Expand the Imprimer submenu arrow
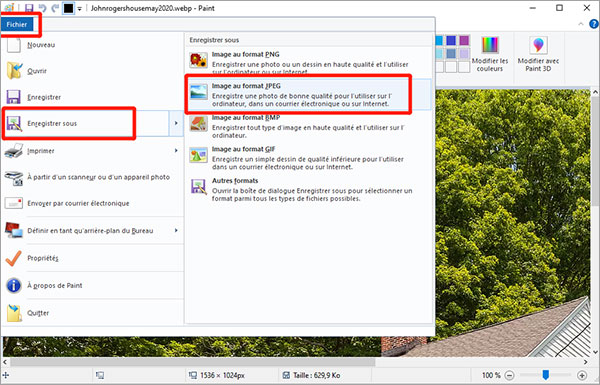The image size is (600, 385). 176,151
